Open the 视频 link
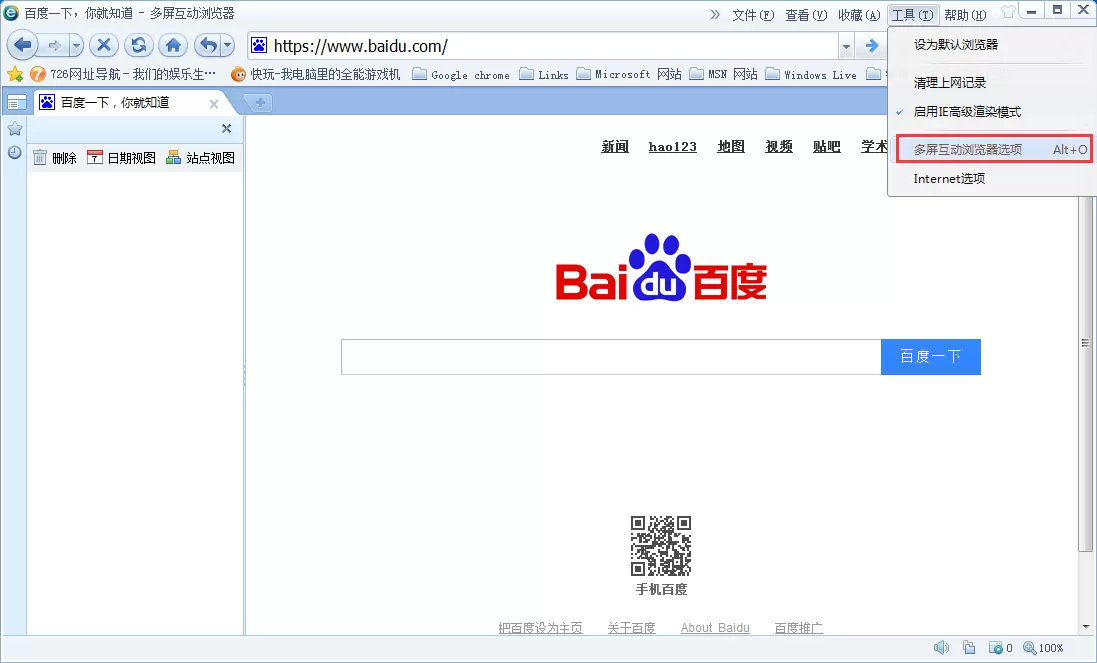Screen dimensions: 1097x663 (x=779, y=146)
